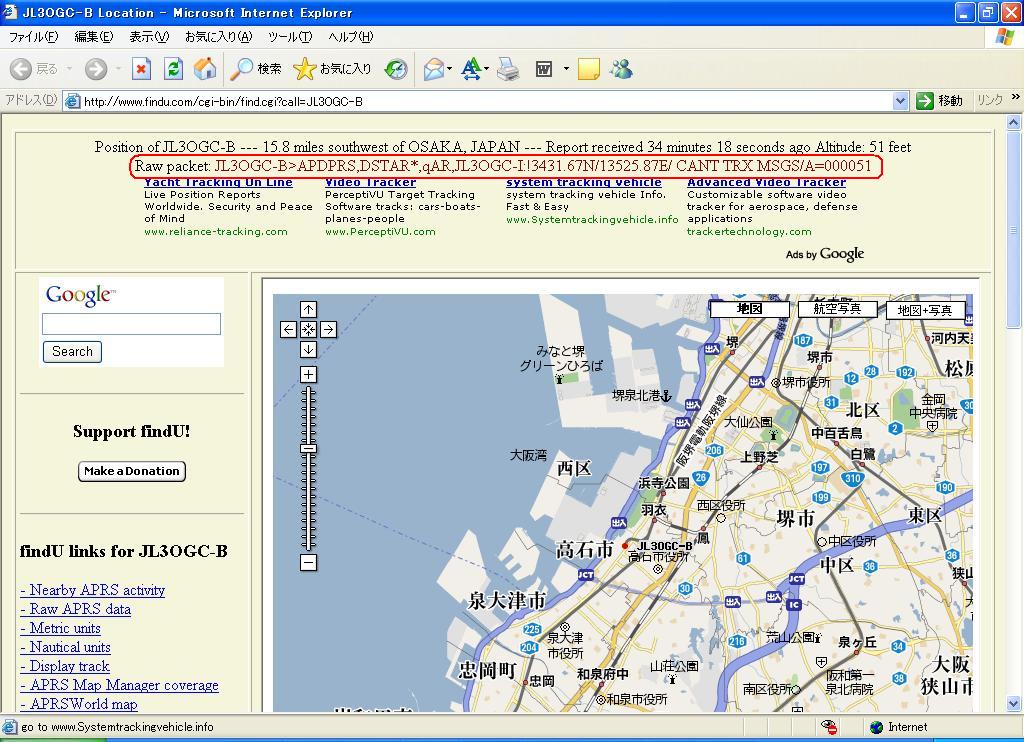This screenshot has width=1024, height=742.
Task: Click the text size A icon
Action: point(471,69)
